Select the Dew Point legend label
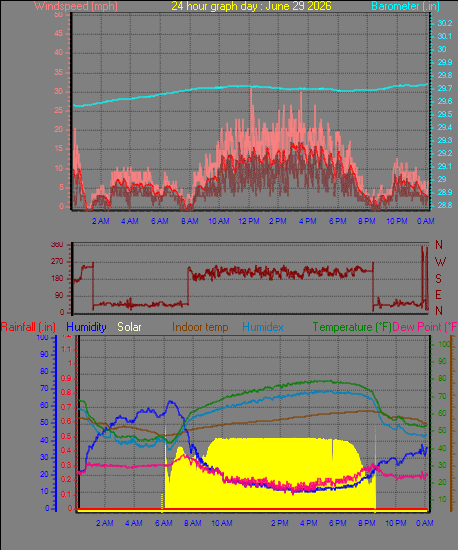The width and height of the screenshot is (458, 550). 425,327
